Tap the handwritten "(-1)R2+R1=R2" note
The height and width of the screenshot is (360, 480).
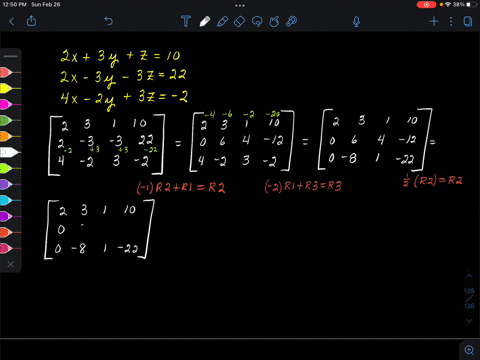pos(181,187)
